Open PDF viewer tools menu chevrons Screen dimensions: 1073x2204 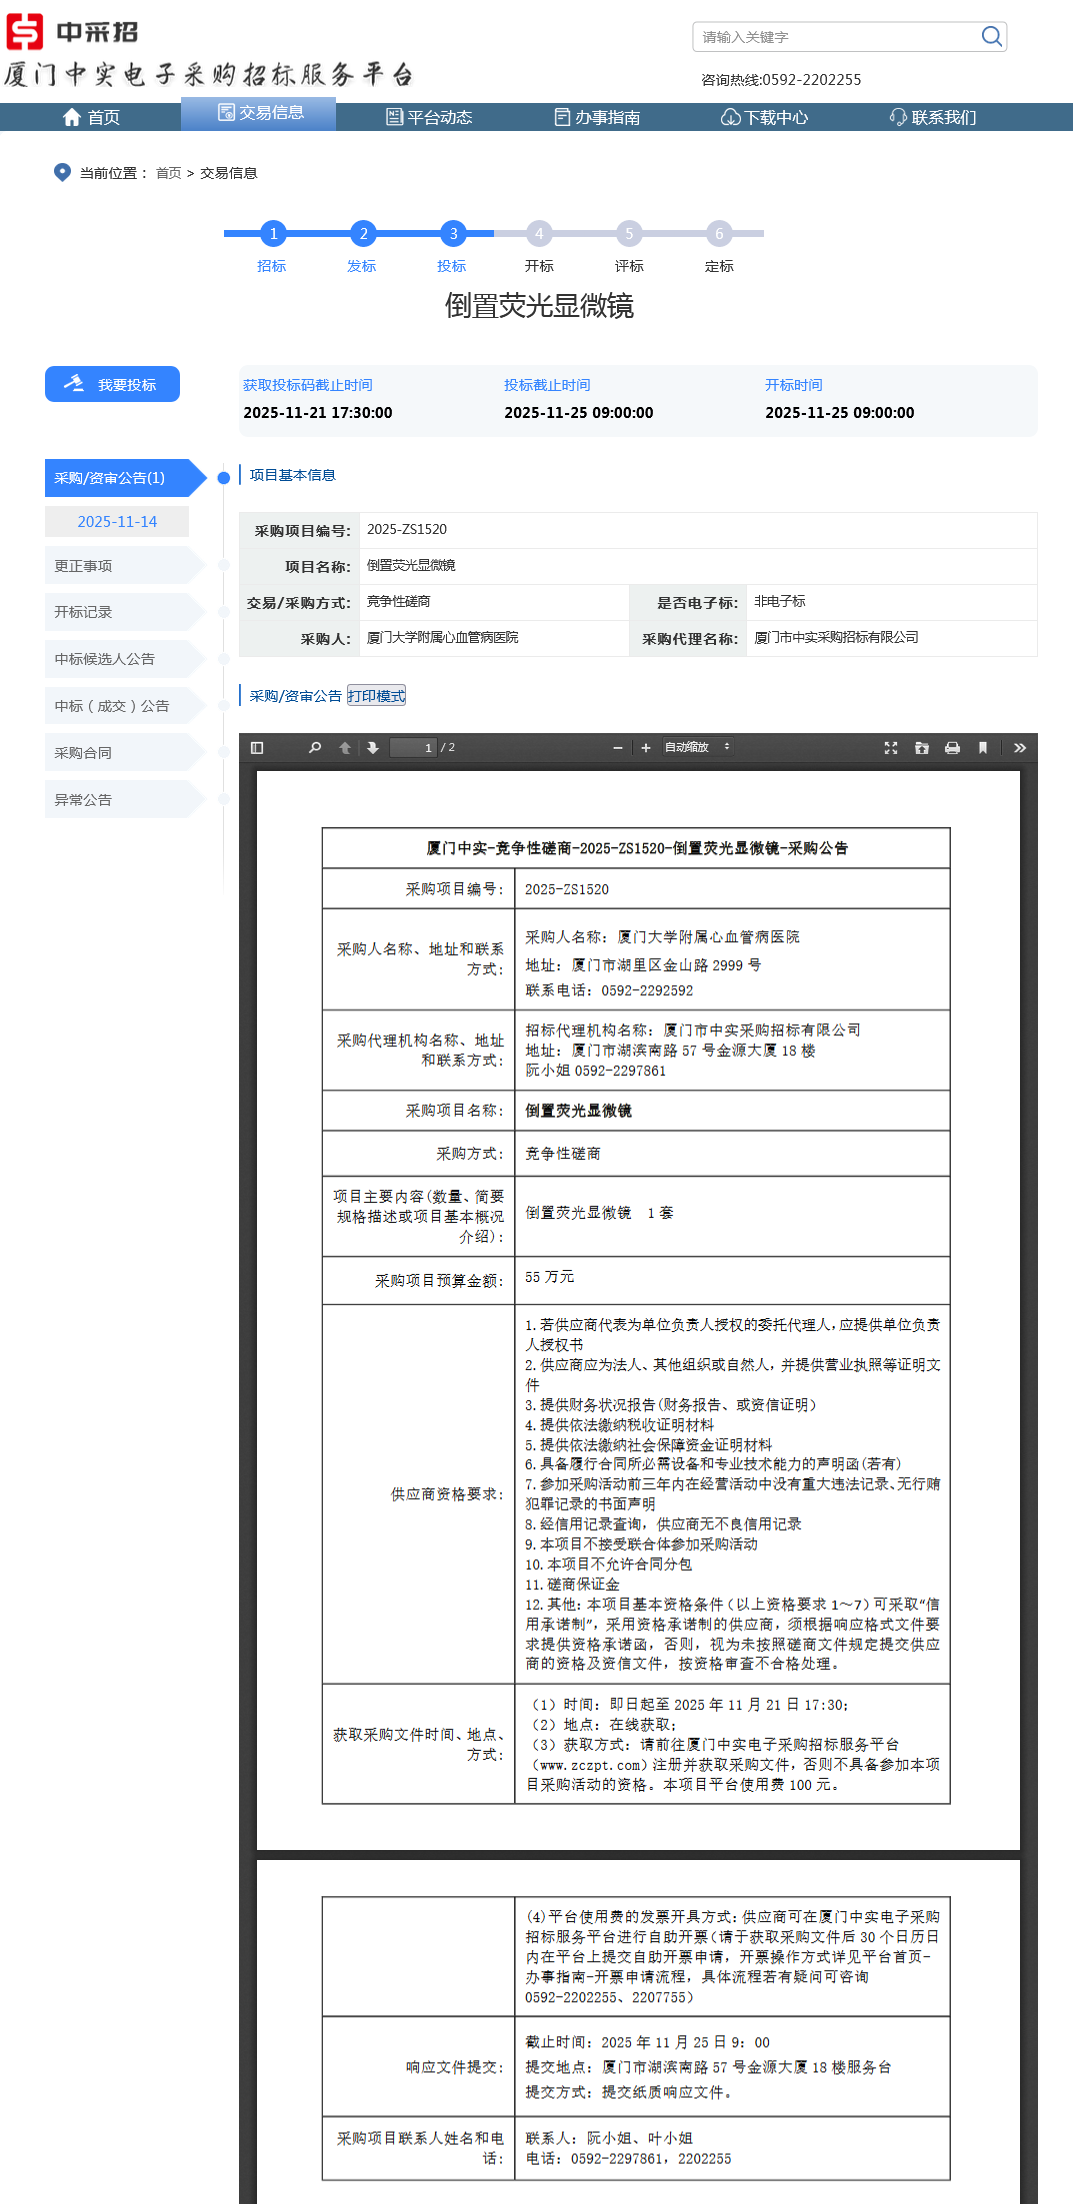(x=1020, y=748)
